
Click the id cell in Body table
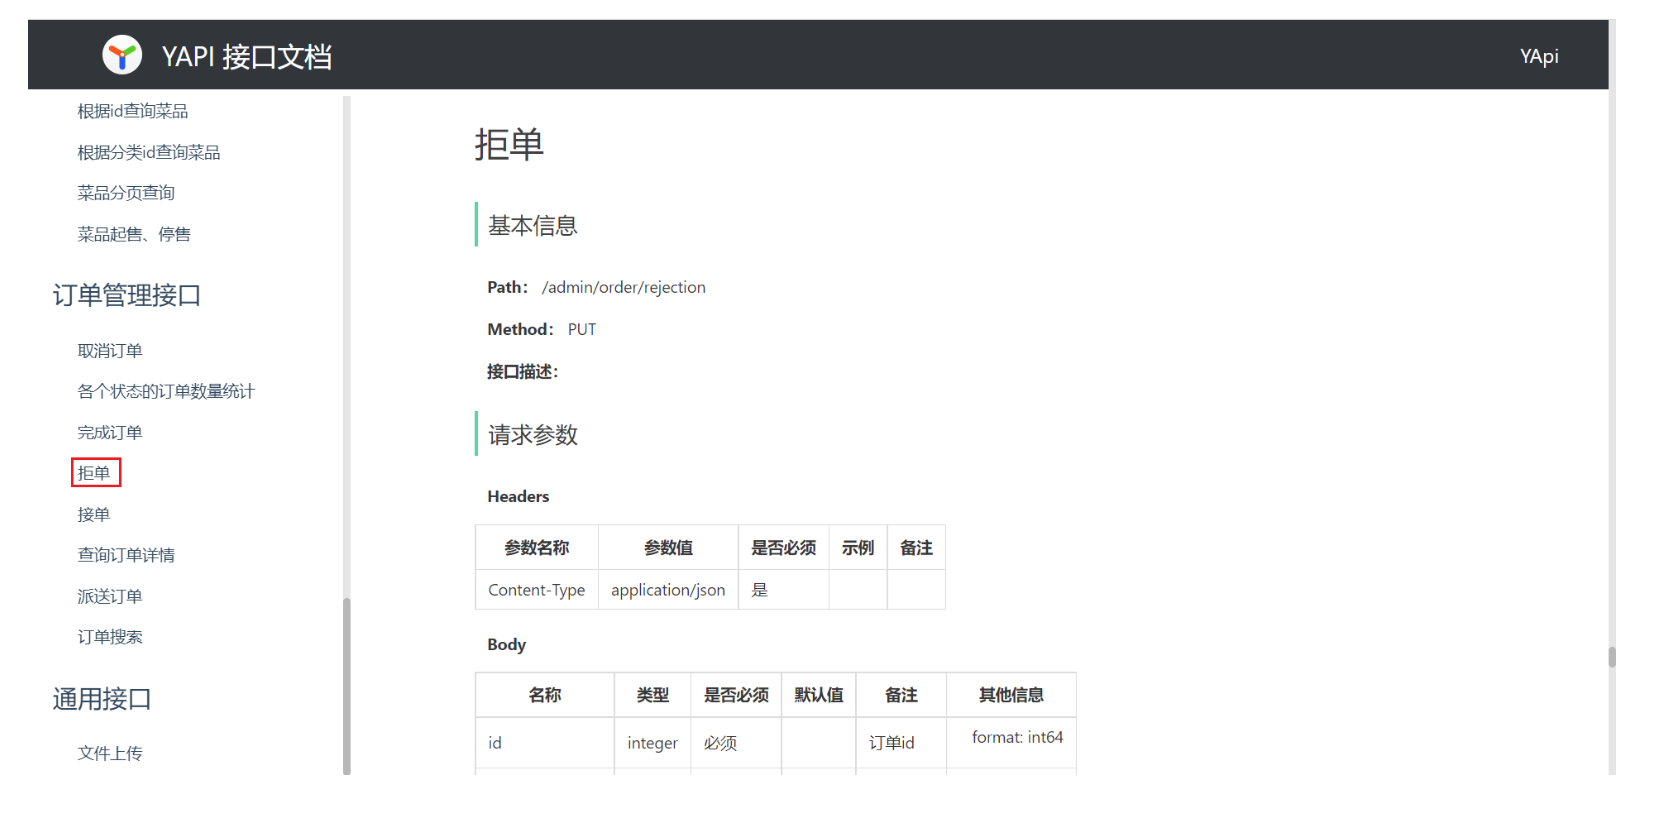tap(545, 743)
